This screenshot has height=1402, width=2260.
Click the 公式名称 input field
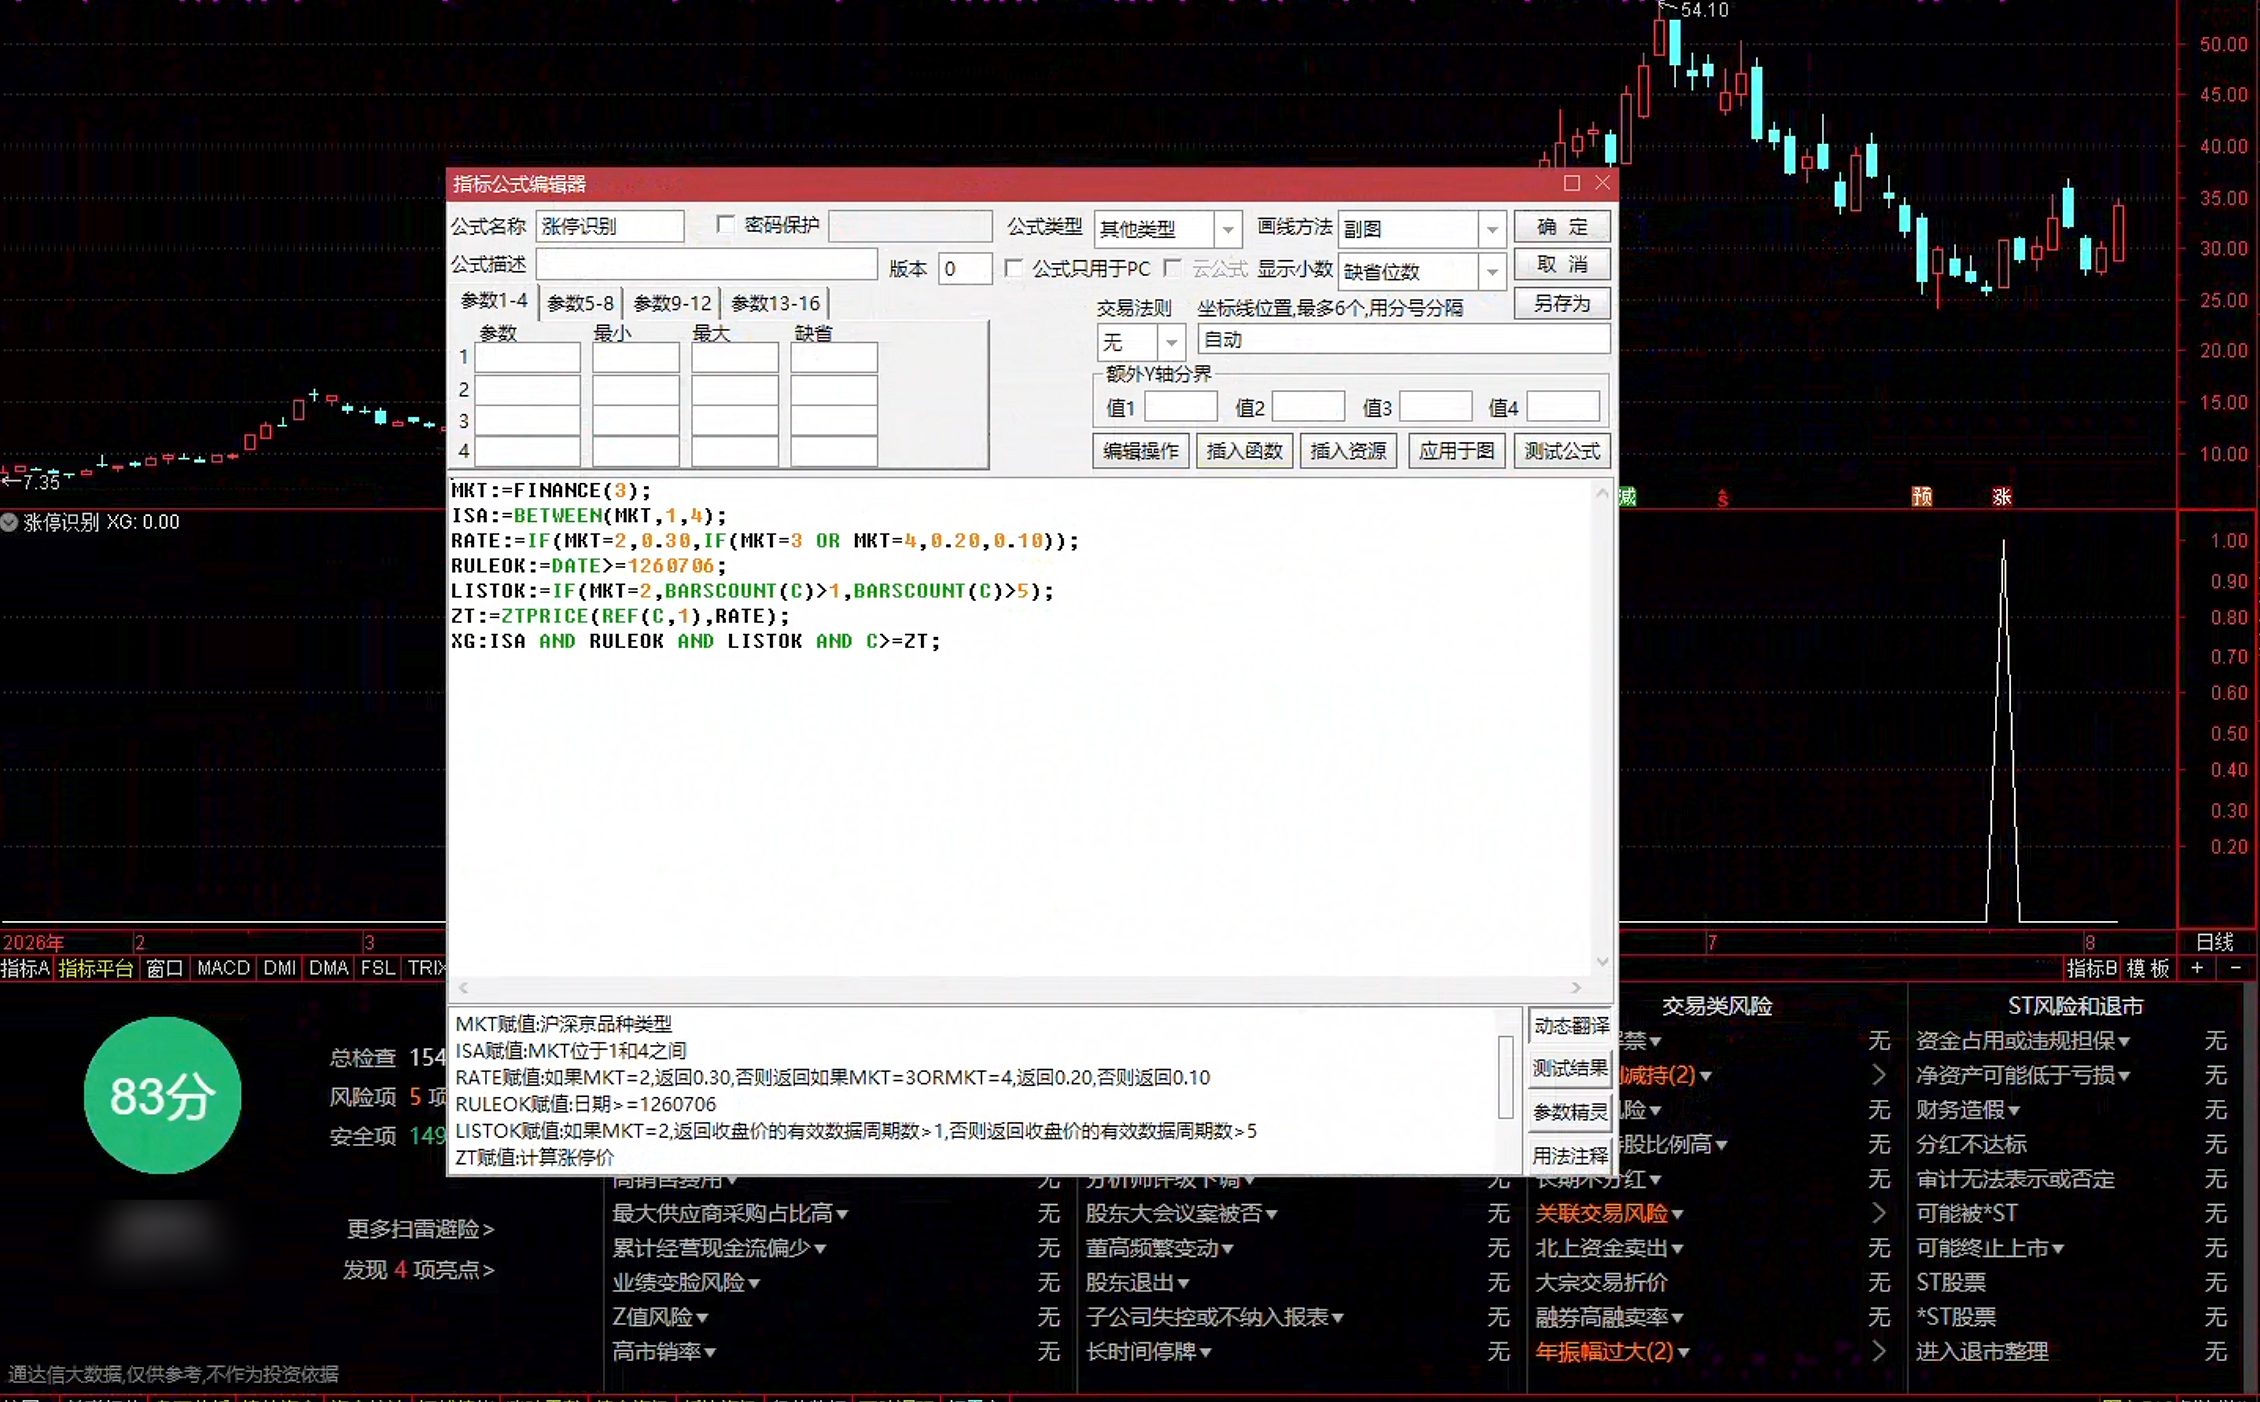tap(609, 227)
